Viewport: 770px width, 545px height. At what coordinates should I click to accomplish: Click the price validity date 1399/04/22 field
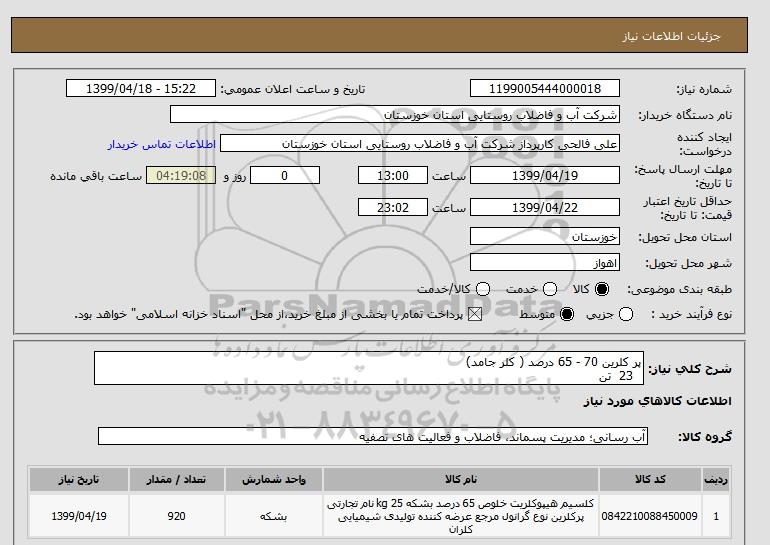coord(545,207)
